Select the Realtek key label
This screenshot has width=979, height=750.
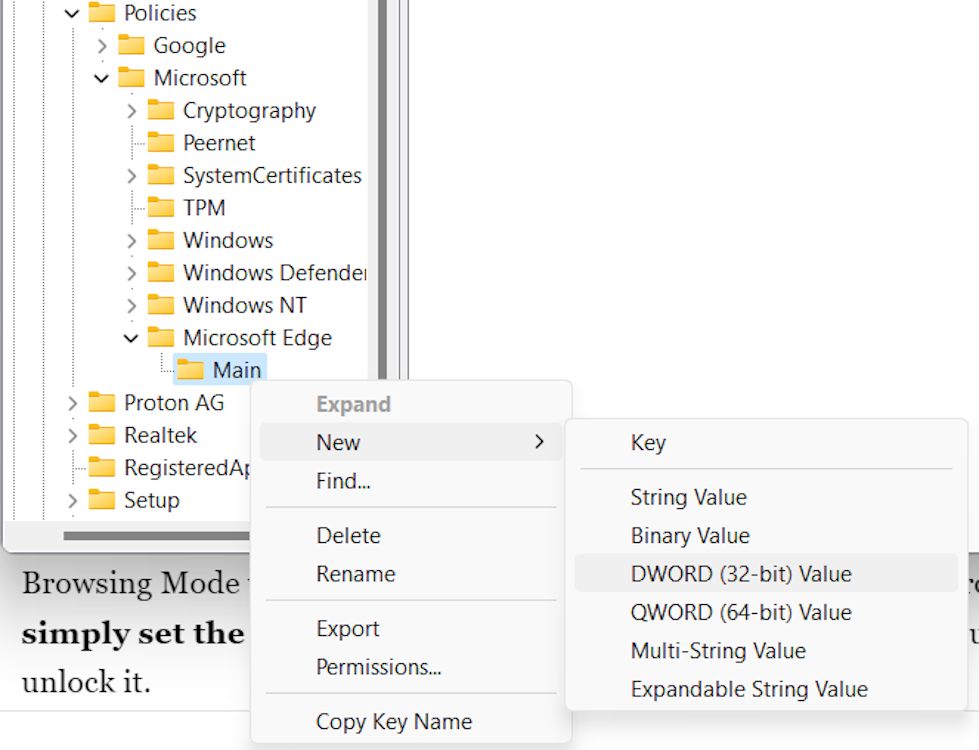[160, 435]
